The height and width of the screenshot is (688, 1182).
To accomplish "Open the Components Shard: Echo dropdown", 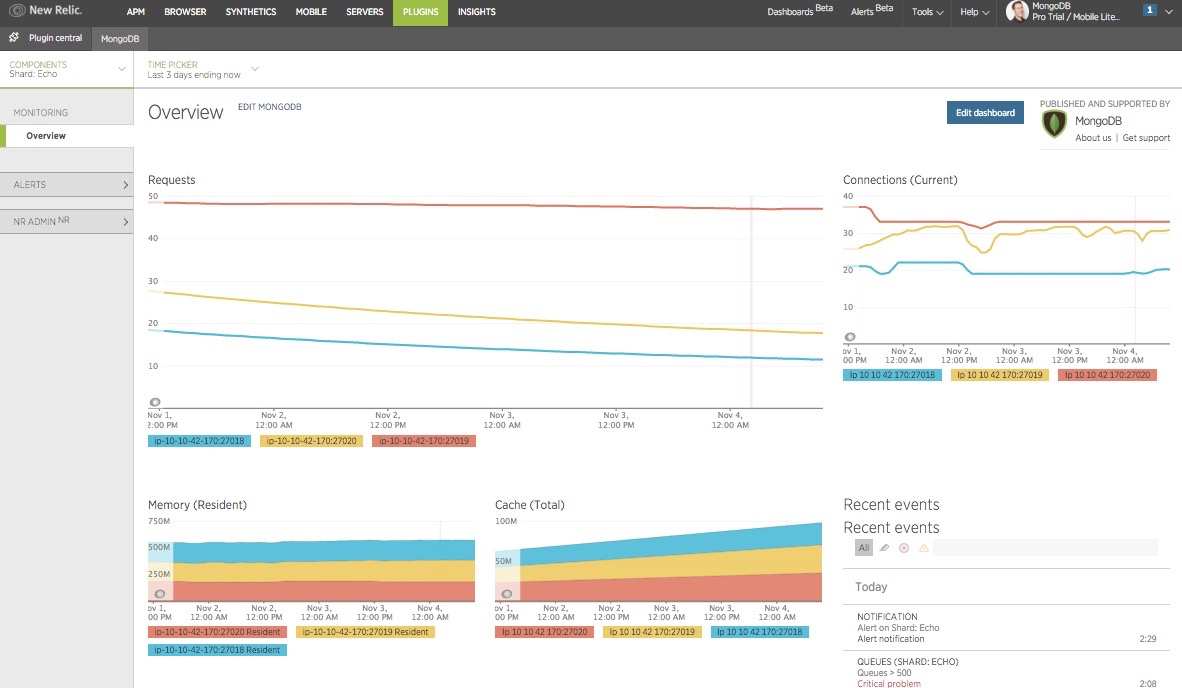I will [x=67, y=69].
